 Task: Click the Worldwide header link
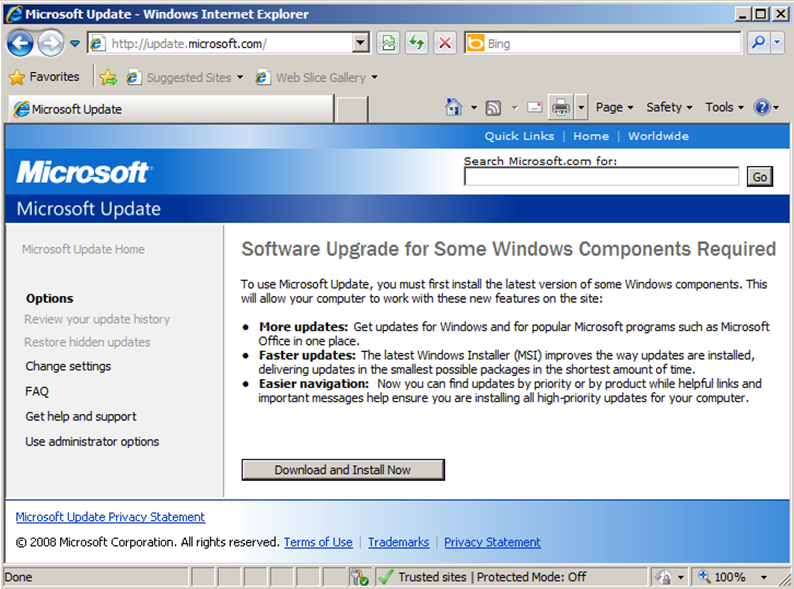[x=658, y=136]
